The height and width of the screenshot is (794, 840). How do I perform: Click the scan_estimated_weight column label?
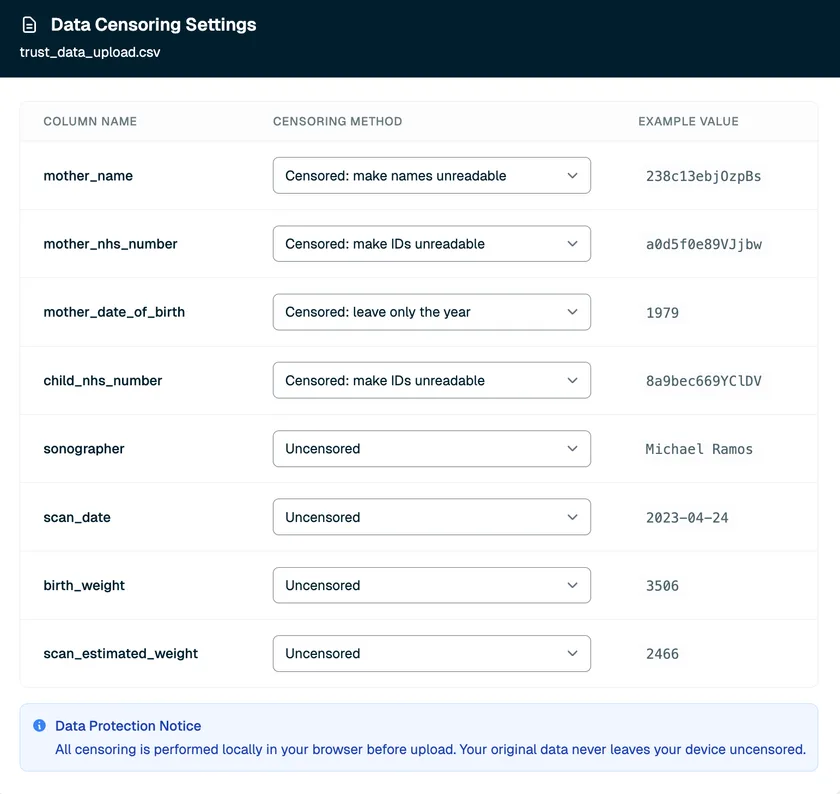click(x=121, y=654)
